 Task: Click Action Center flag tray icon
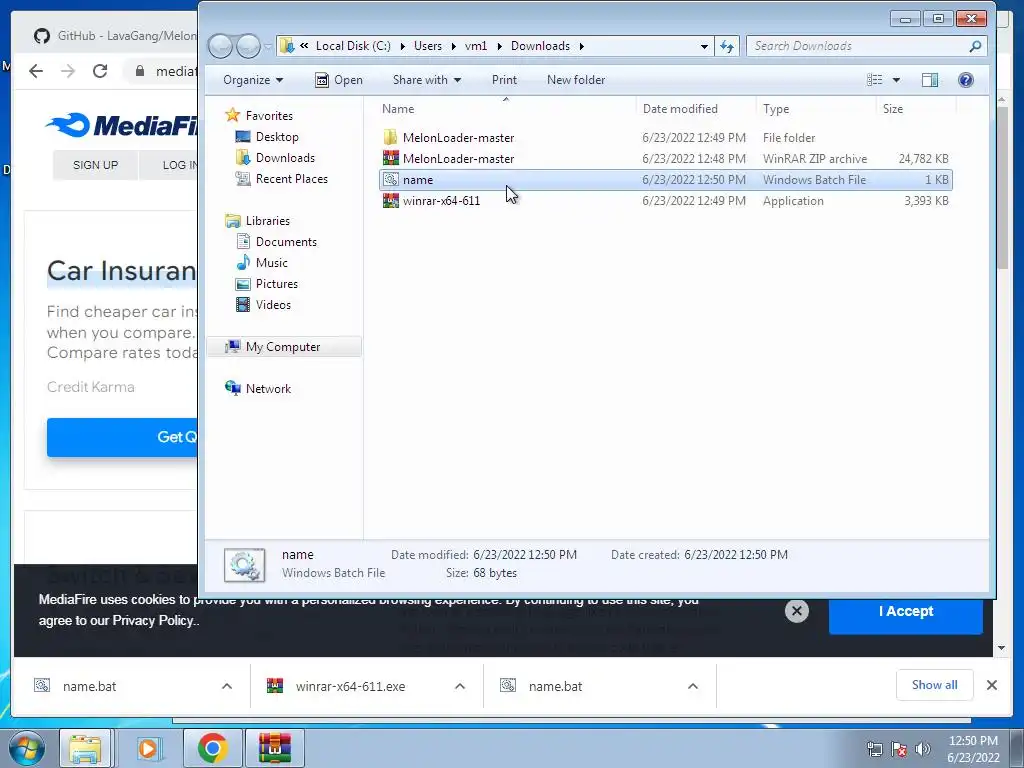coord(899,749)
